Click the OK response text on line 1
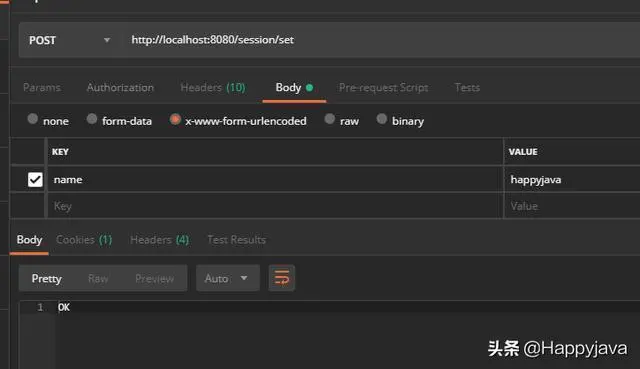640x369 pixels. click(x=64, y=307)
